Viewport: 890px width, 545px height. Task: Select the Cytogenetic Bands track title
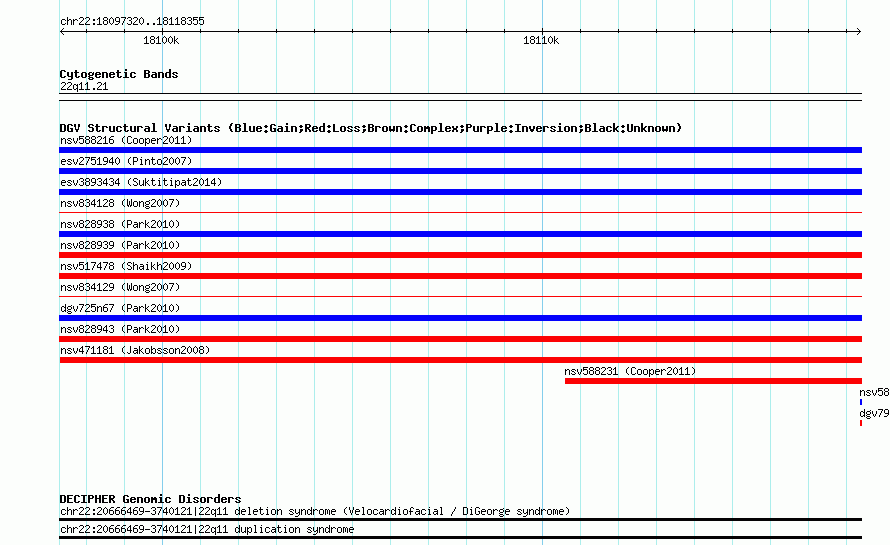119,74
